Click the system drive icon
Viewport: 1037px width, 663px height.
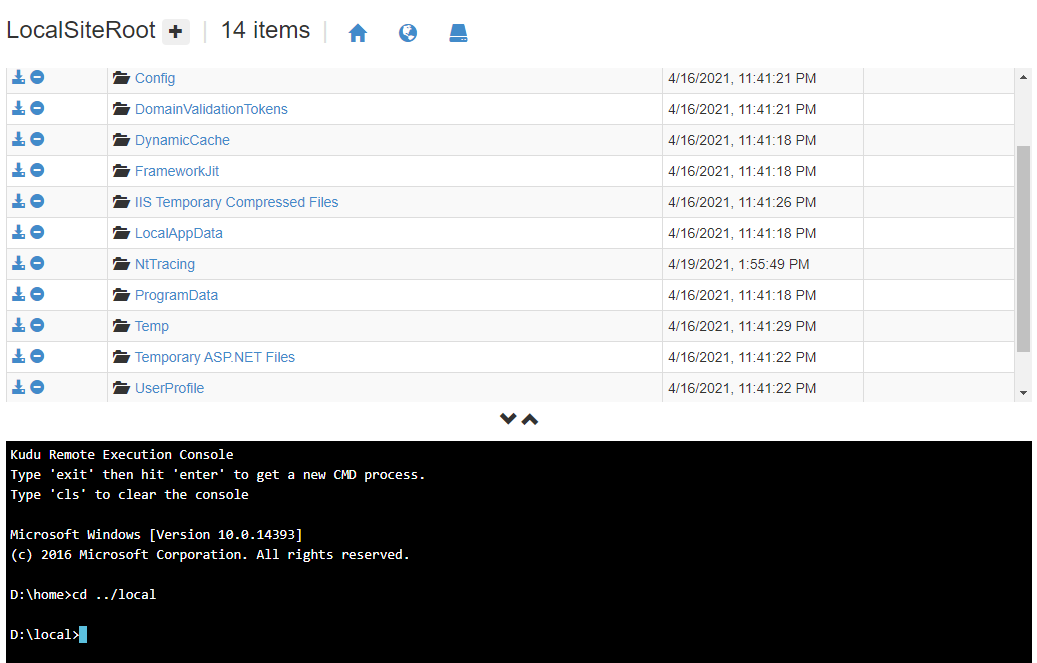458,33
